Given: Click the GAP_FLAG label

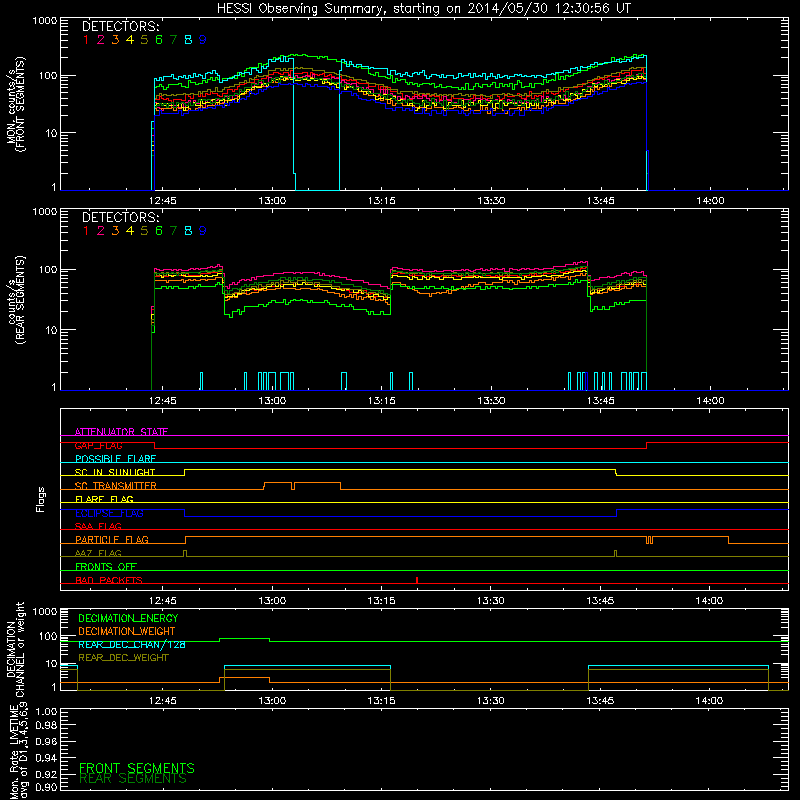Looking at the screenshot, I should click(98, 445).
